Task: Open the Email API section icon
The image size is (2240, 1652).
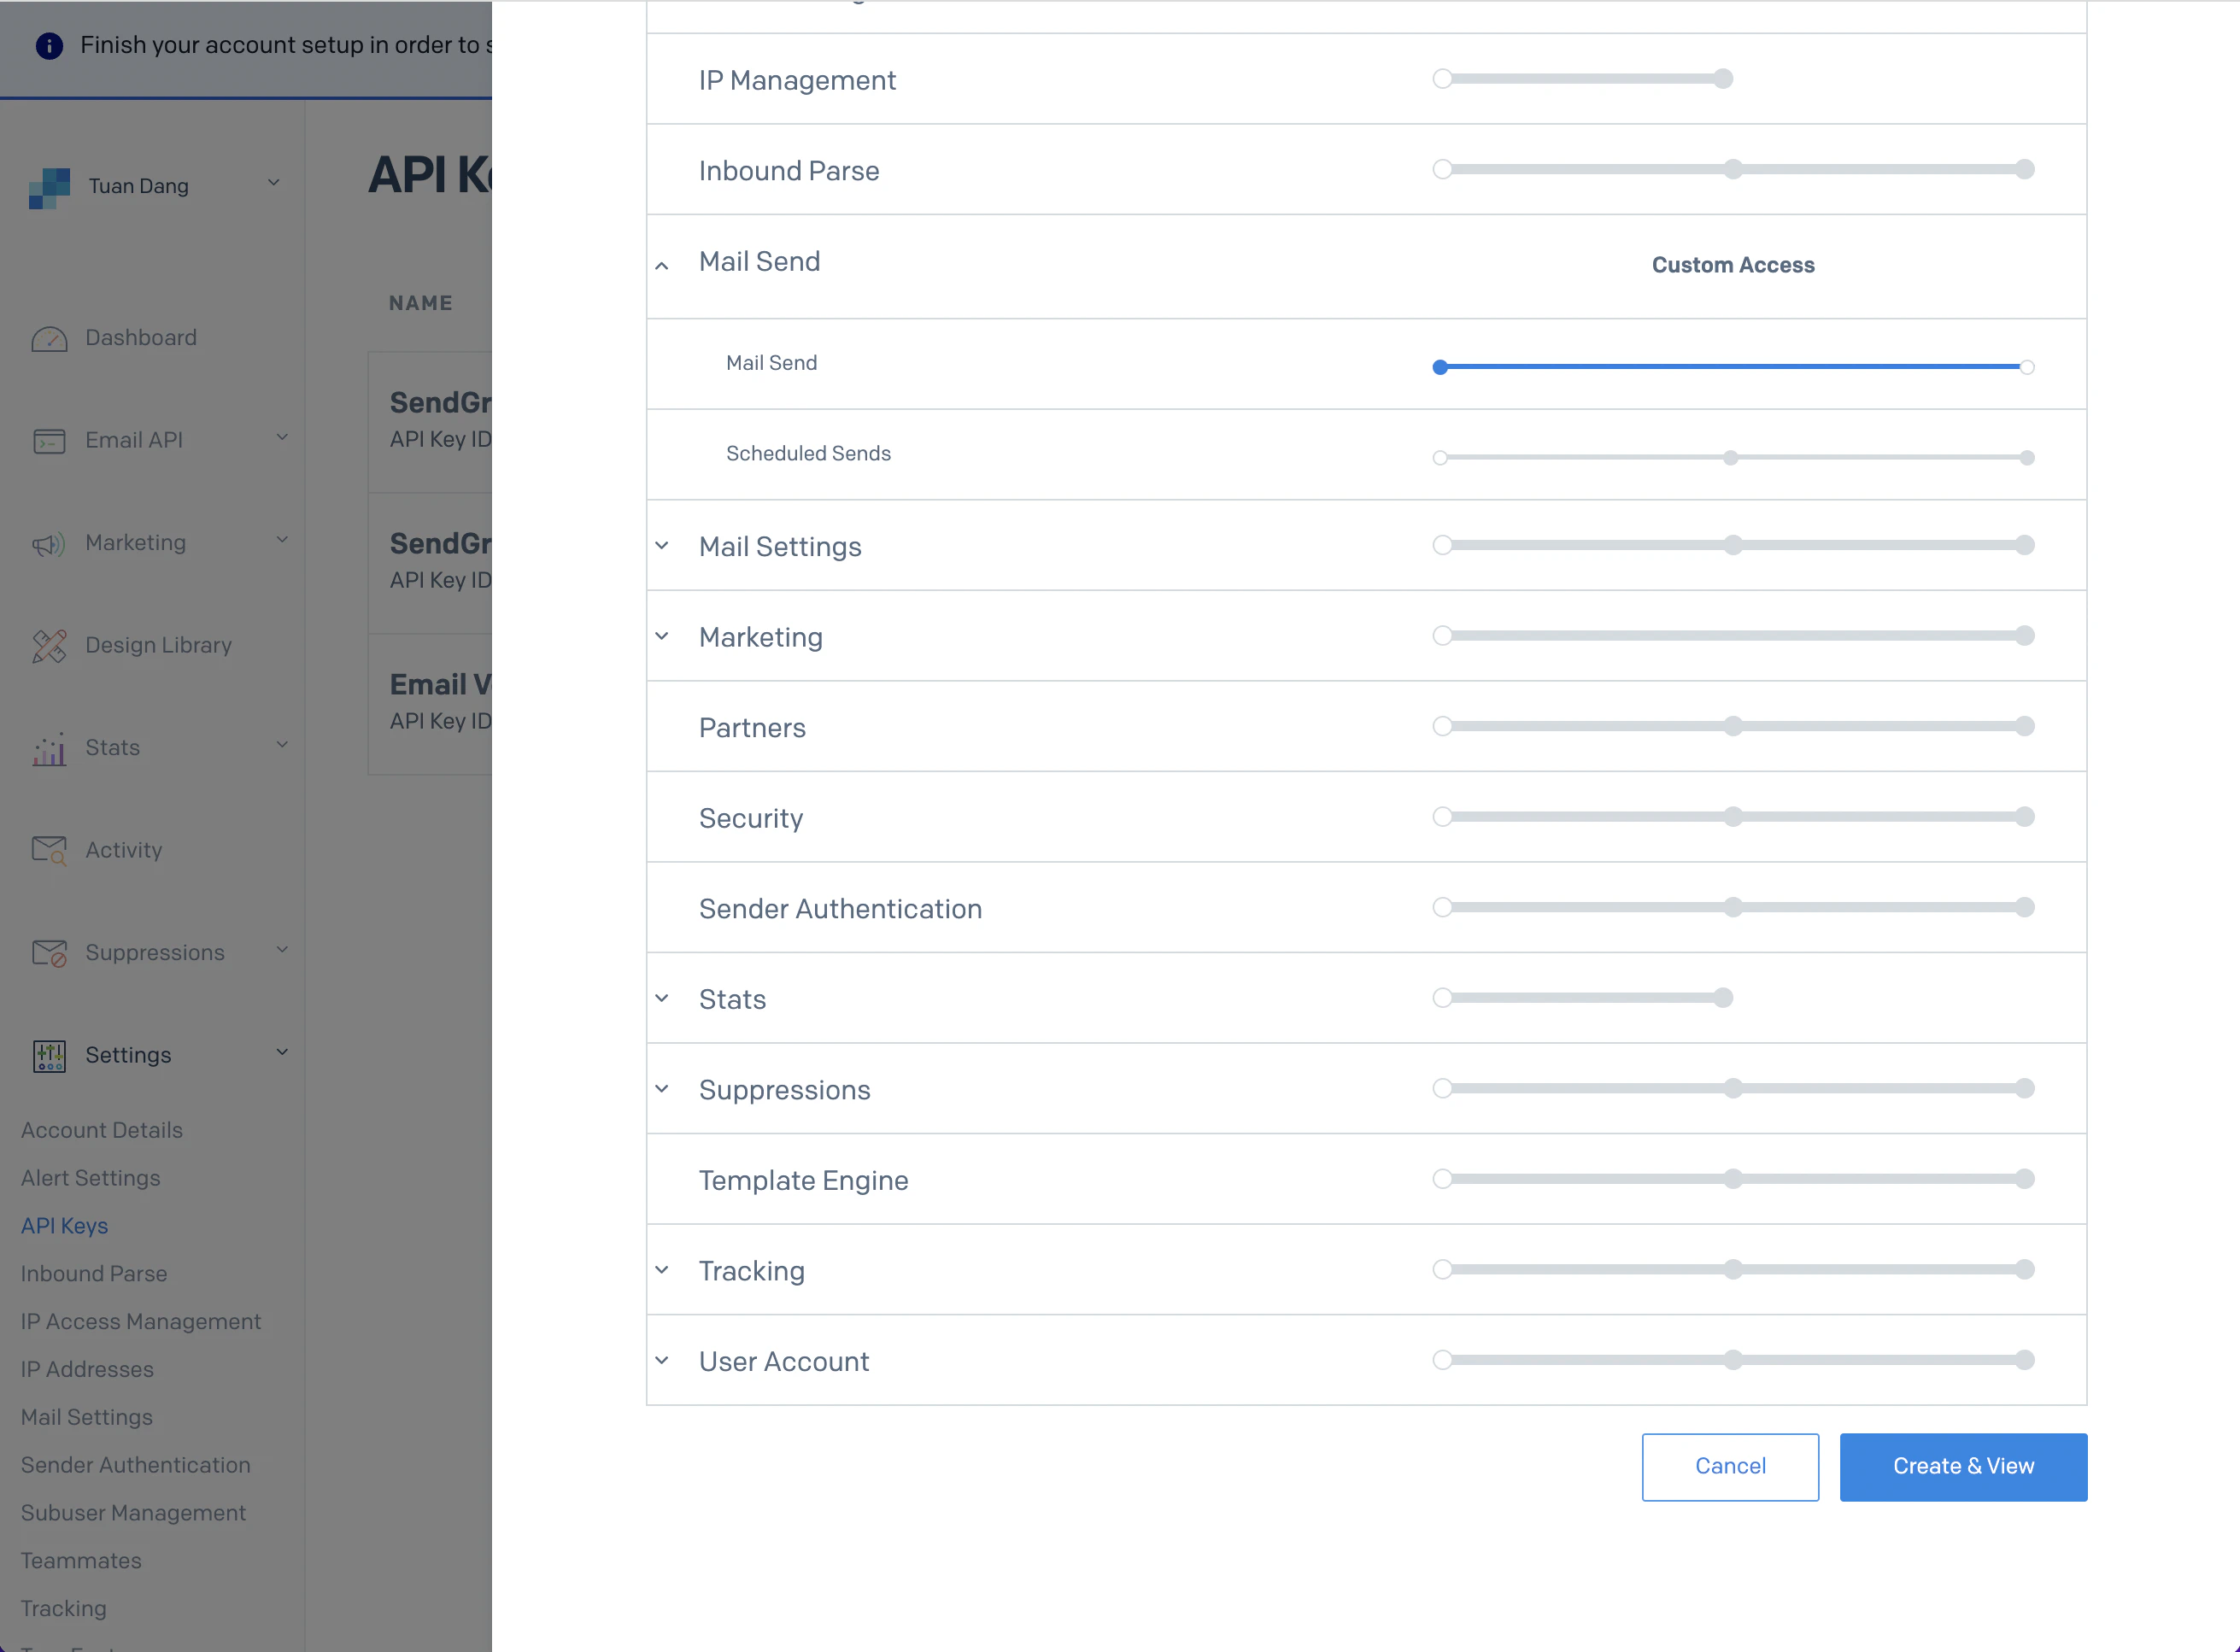Action: pos(49,440)
